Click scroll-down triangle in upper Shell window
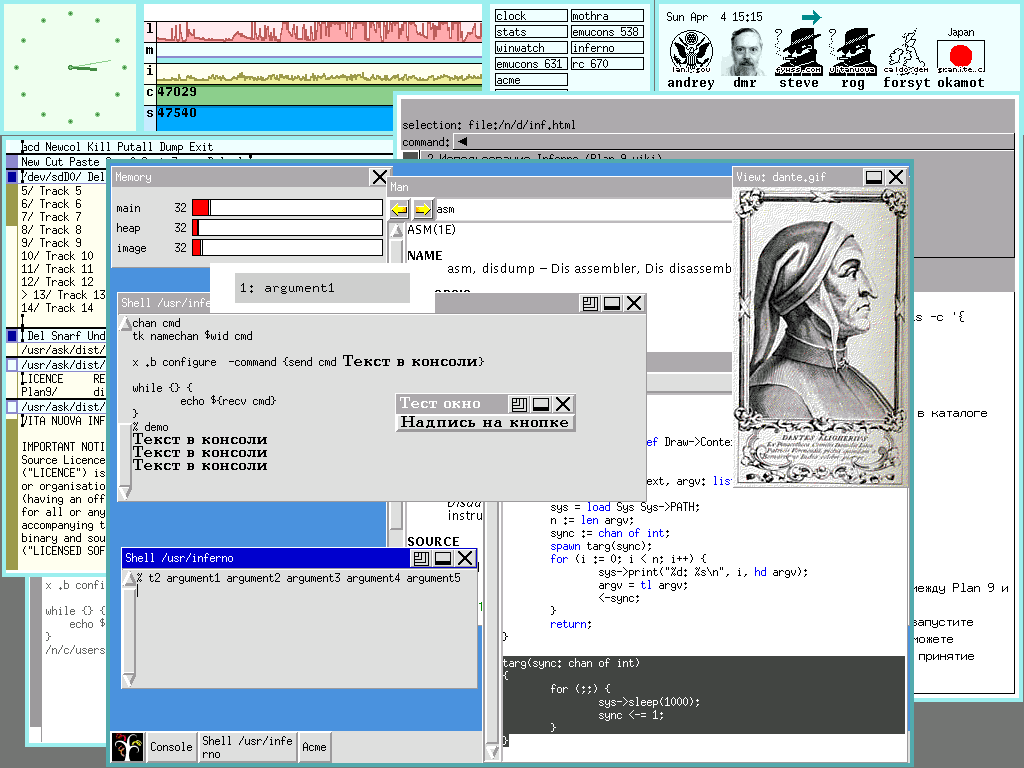 coord(124,492)
